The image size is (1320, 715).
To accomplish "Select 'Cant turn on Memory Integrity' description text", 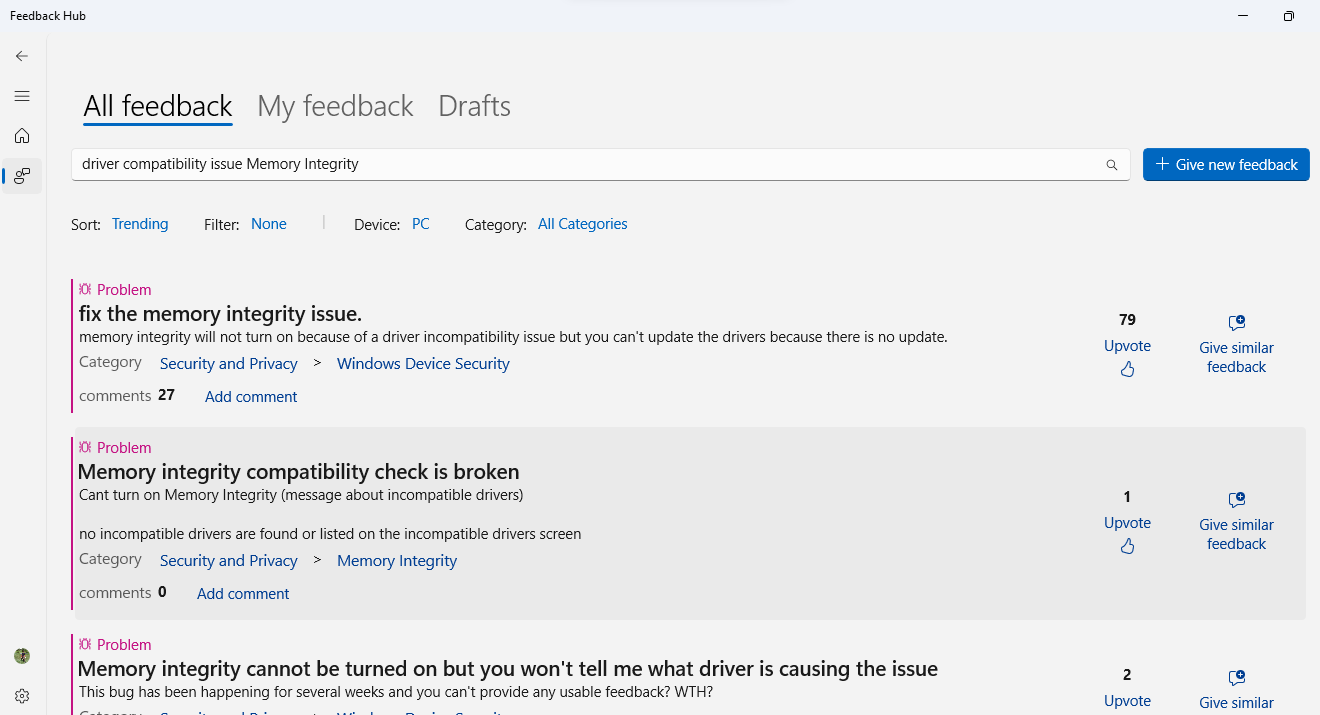I will [x=301, y=495].
